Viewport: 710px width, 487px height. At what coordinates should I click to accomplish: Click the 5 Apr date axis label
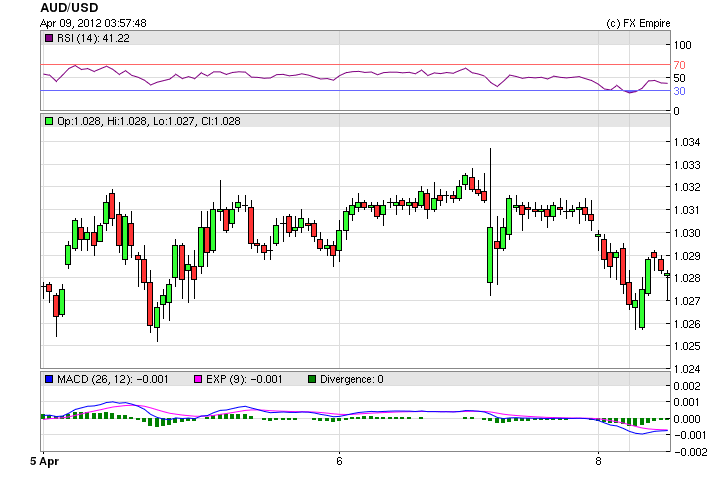click(44, 462)
